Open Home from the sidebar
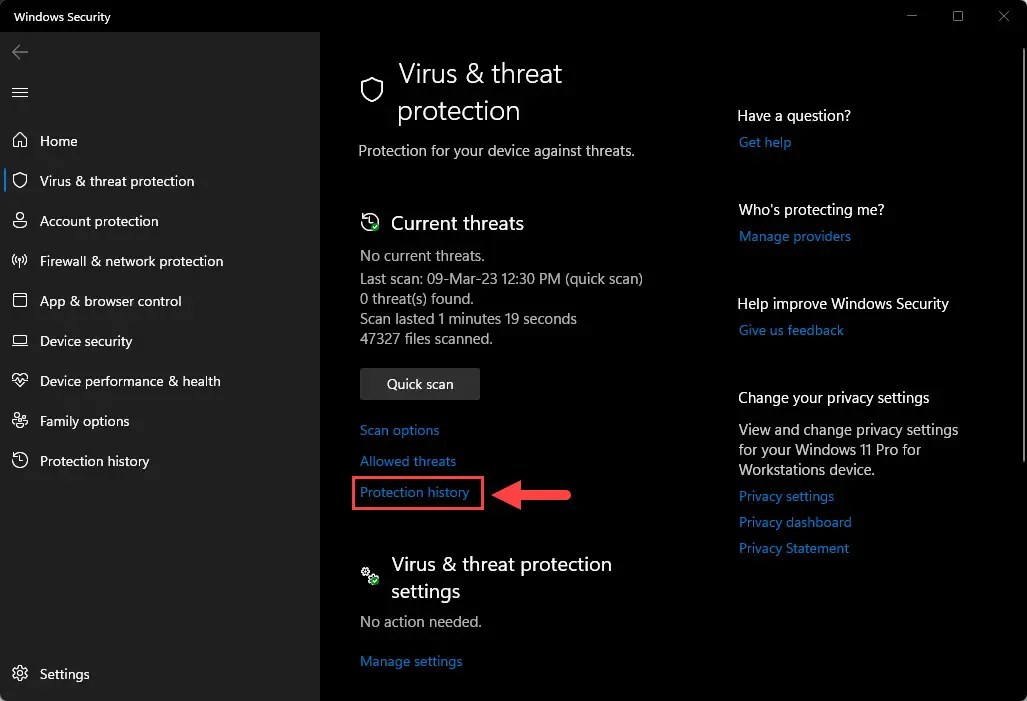The width and height of the screenshot is (1027, 701). (x=57, y=141)
